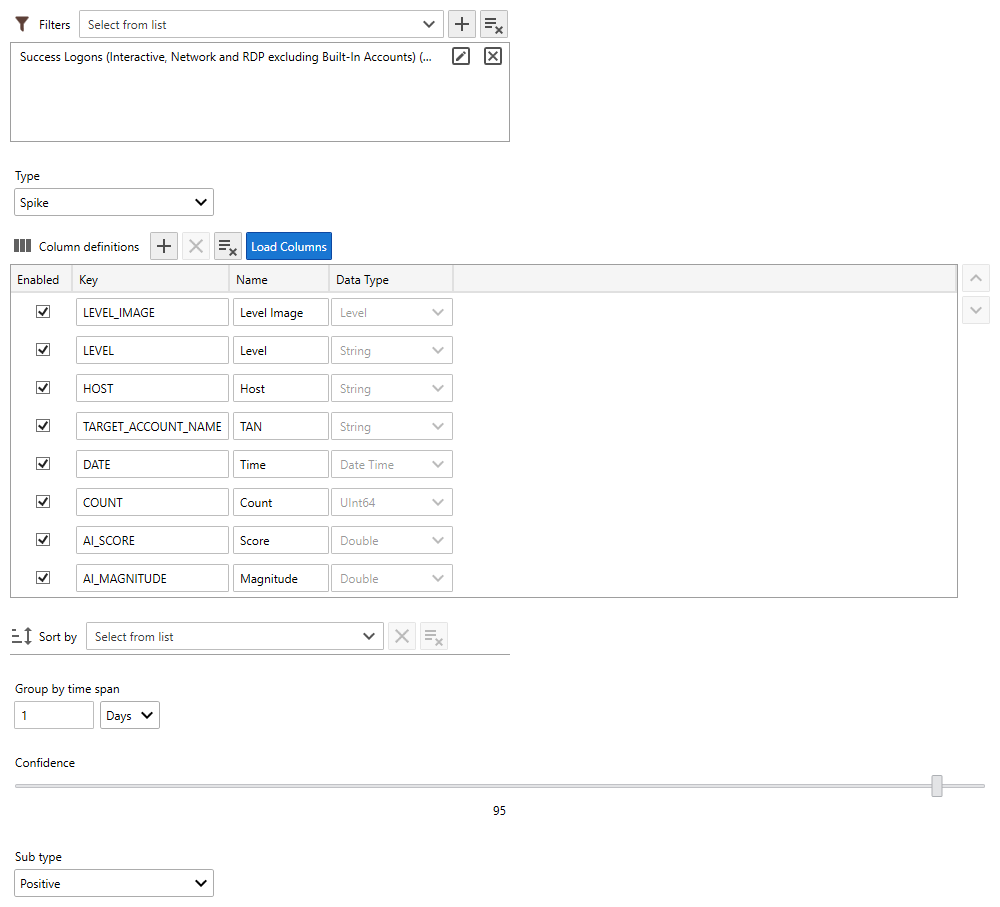The width and height of the screenshot is (1000, 907).
Task: Click the Load Columns button
Action: point(288,246)
